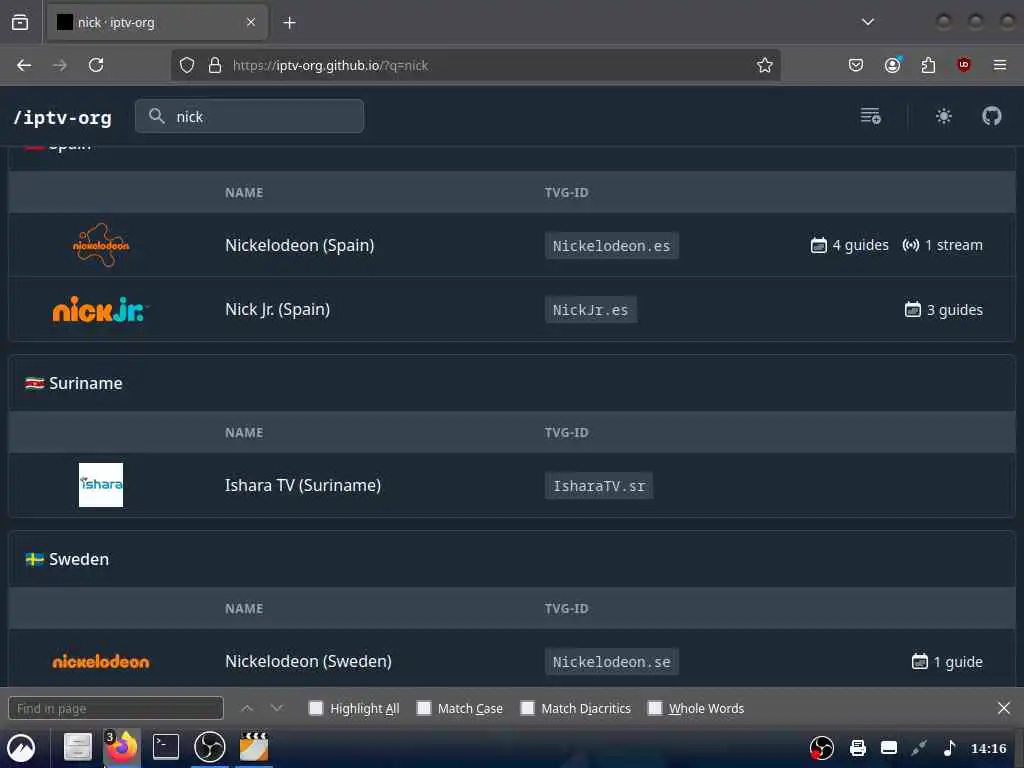This screenshot has height=768, width=1024.
Task: Select the Nickelodeon (Spain) channel name
Action: pyautogui.click(x=300, y=246)
